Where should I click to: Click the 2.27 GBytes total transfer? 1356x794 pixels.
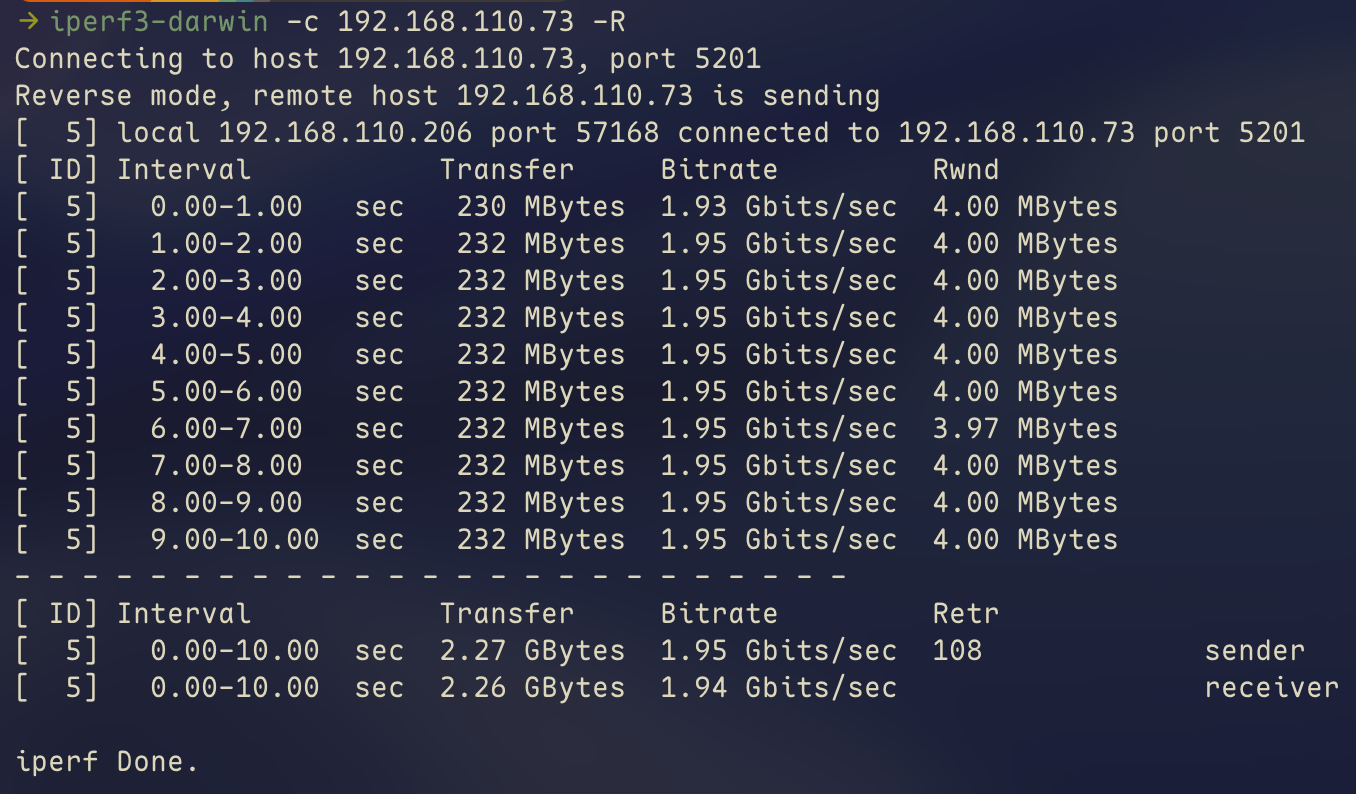(x=532, y=651)
